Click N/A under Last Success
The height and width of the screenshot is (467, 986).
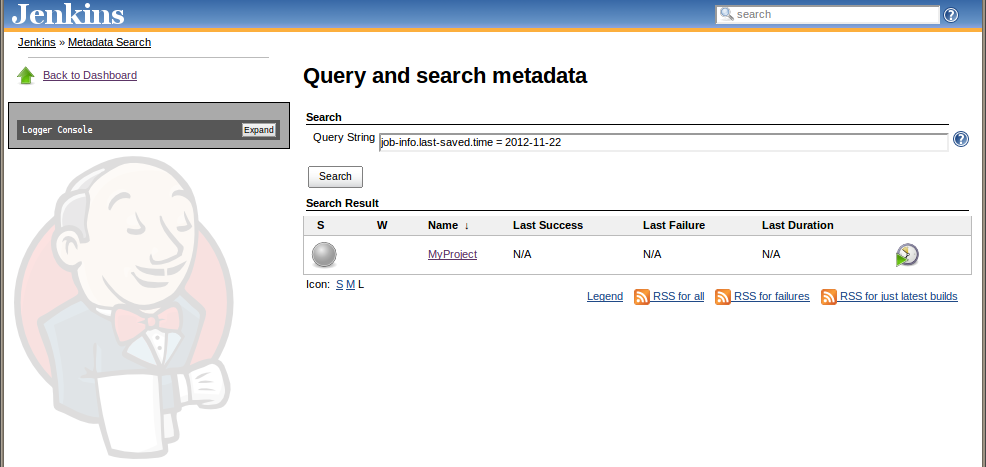point(522,255)
